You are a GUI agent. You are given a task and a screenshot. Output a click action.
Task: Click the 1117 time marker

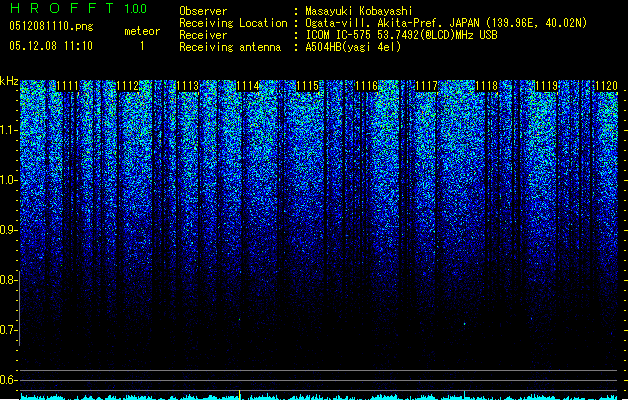[426, 86]
